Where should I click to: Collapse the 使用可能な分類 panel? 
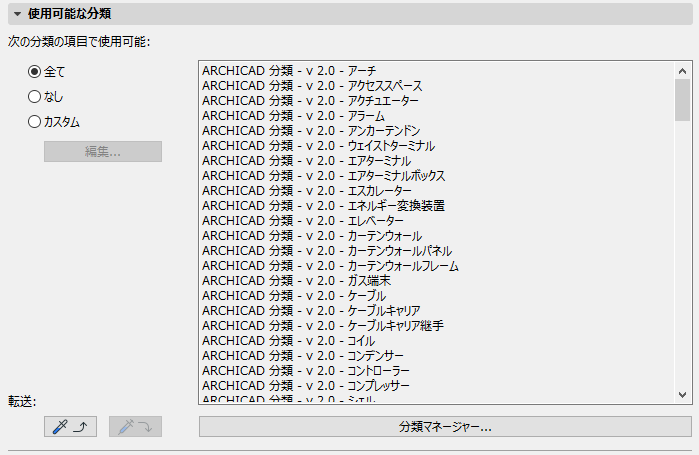[x=17, y=14]
